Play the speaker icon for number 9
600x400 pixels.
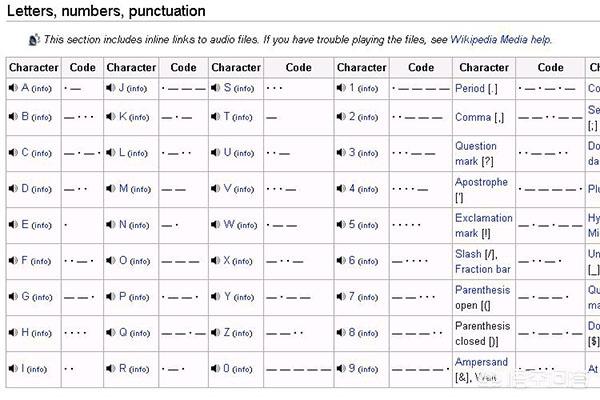tap(341, 368)
